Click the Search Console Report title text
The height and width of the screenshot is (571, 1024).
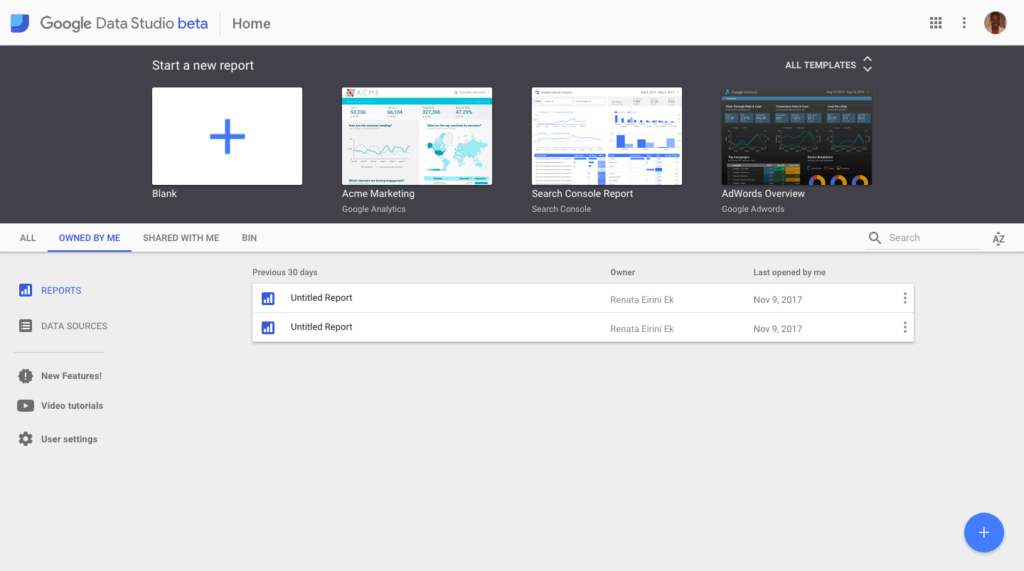pyautogui.click(x=582, y=193)
